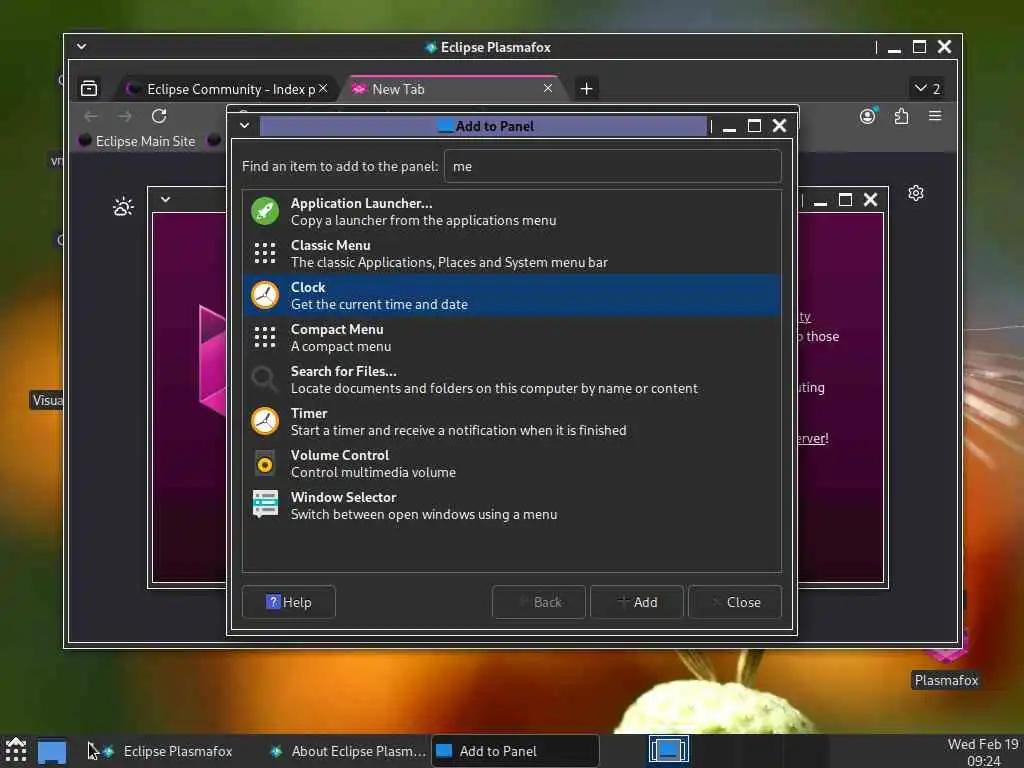Click the Help button
The height and width of the screenshot is (768, 1024).
(289, 602)
